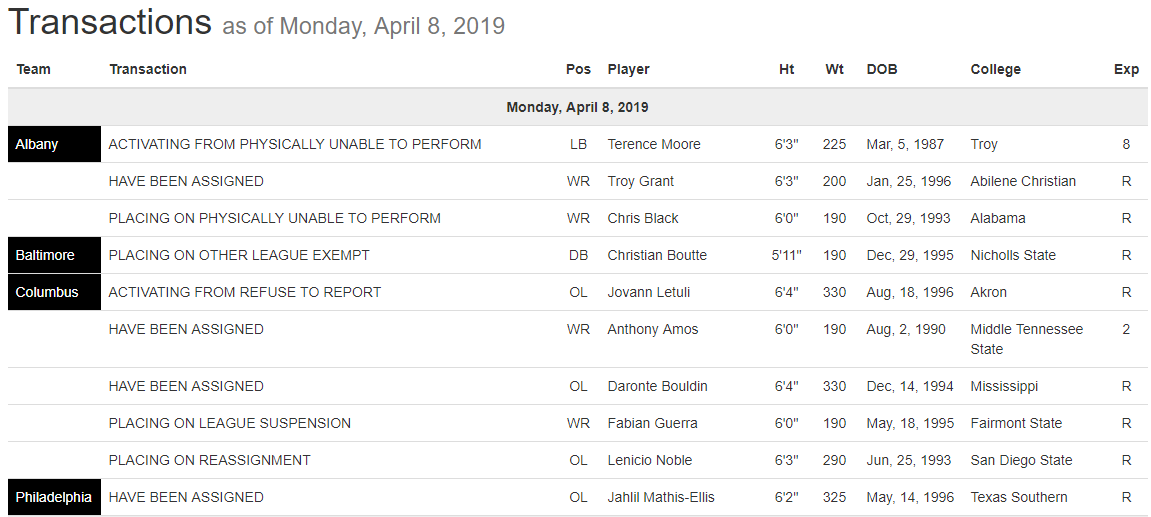Click Christian Boutte player name
1151x517 pixels.
click(x=657, y=255)
